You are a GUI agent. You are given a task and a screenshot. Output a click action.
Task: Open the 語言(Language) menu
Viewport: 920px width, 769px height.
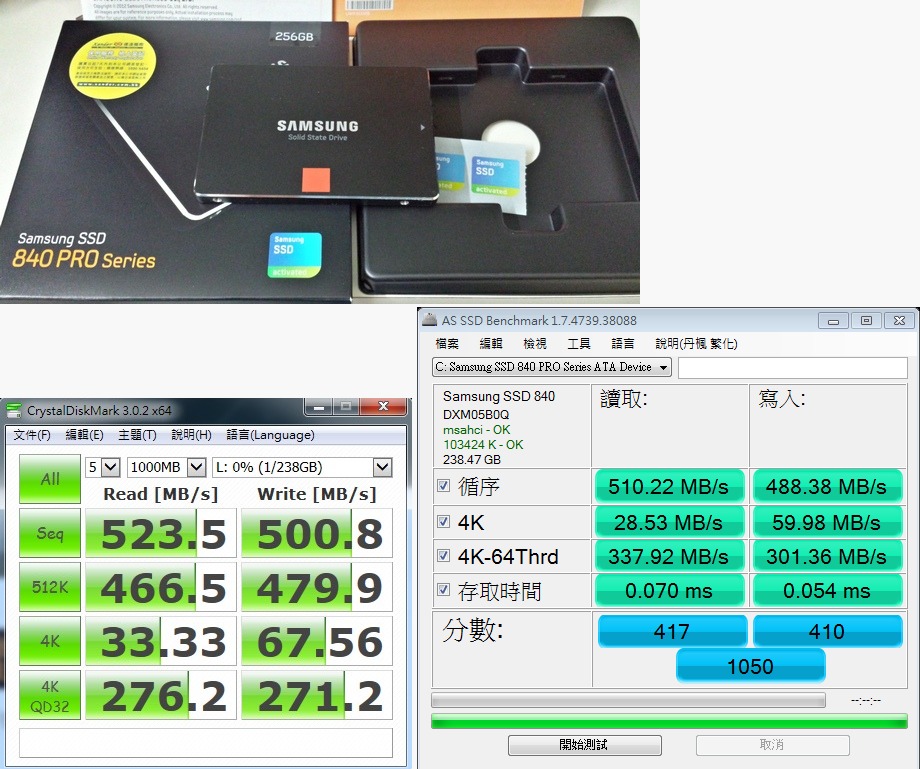coord(270,435)
